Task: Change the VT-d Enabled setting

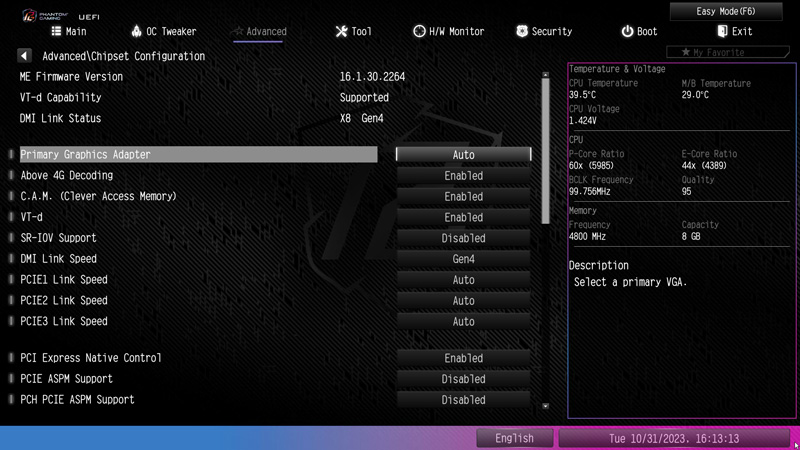Action: (x=463, y=217)
